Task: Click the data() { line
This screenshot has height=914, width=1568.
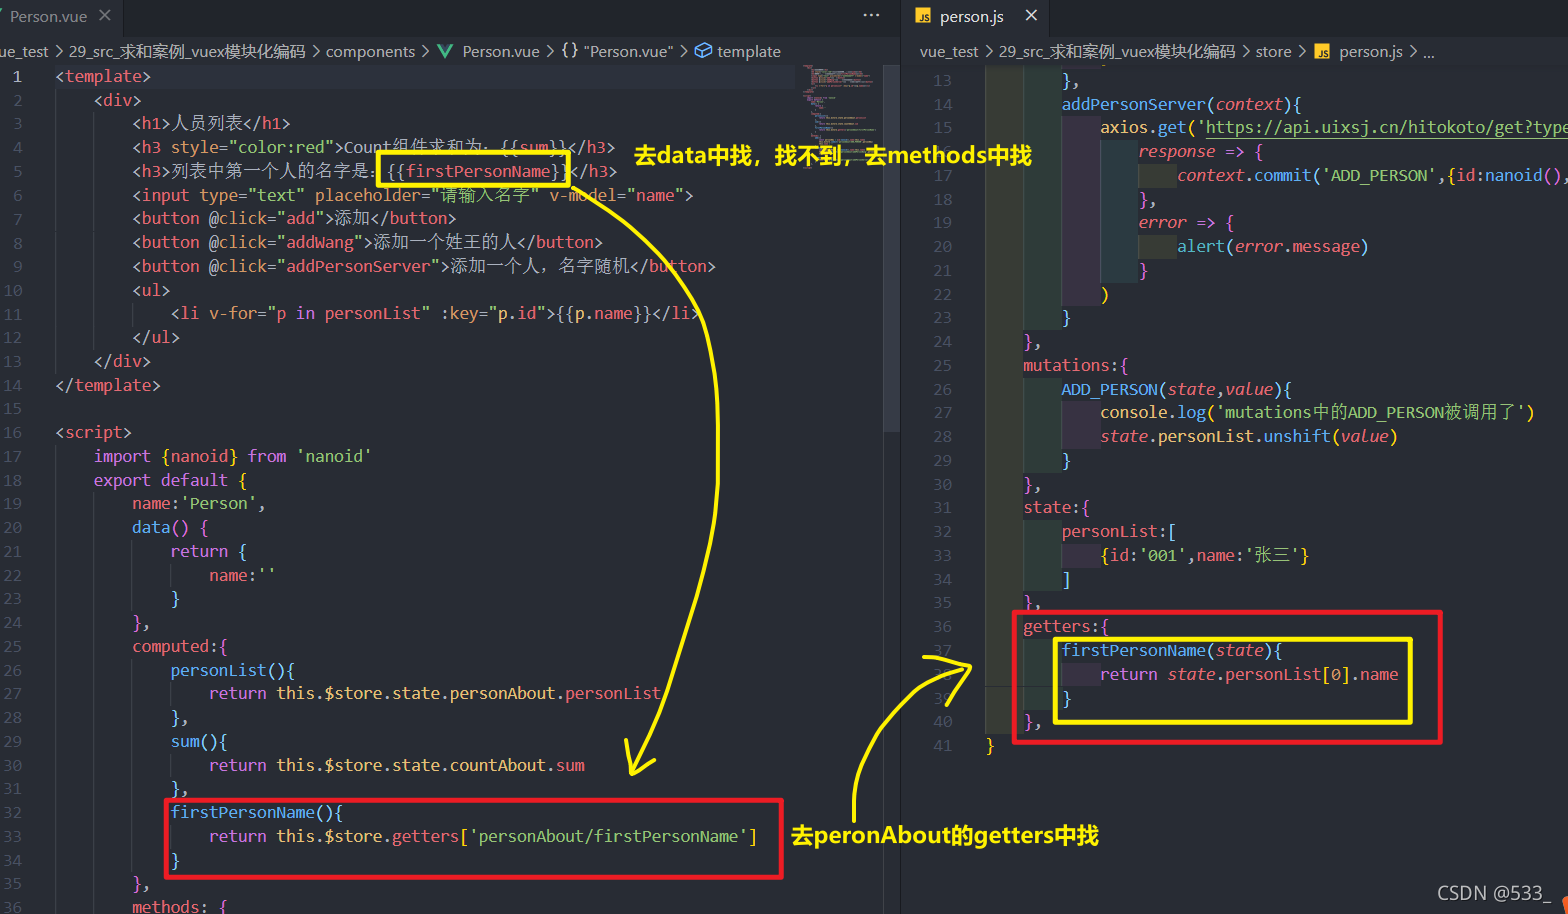Action: (x=170, y=527)
